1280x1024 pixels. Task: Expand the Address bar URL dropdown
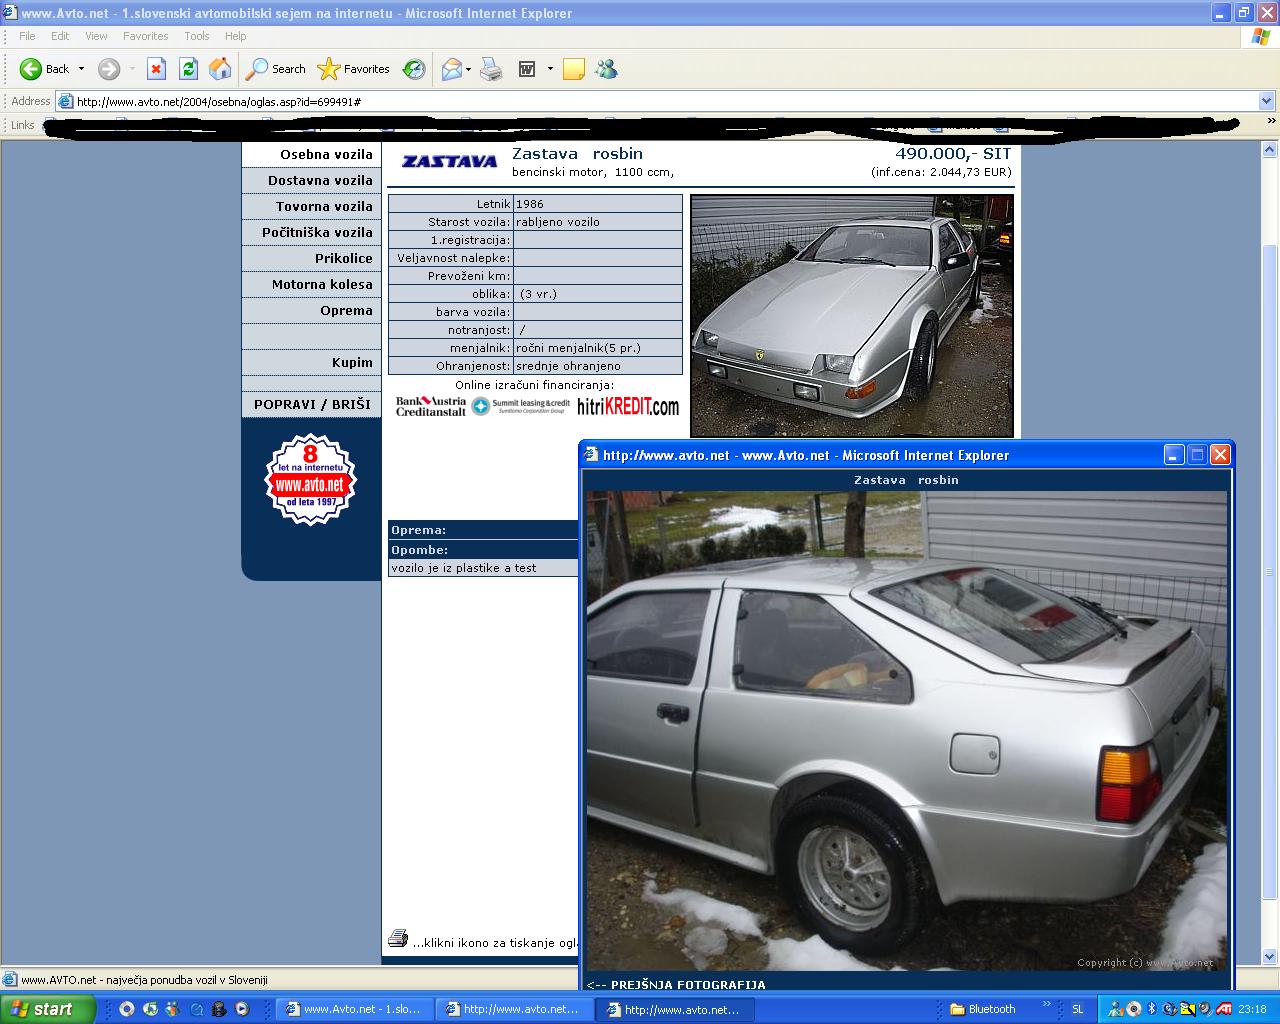(1266, 101)
